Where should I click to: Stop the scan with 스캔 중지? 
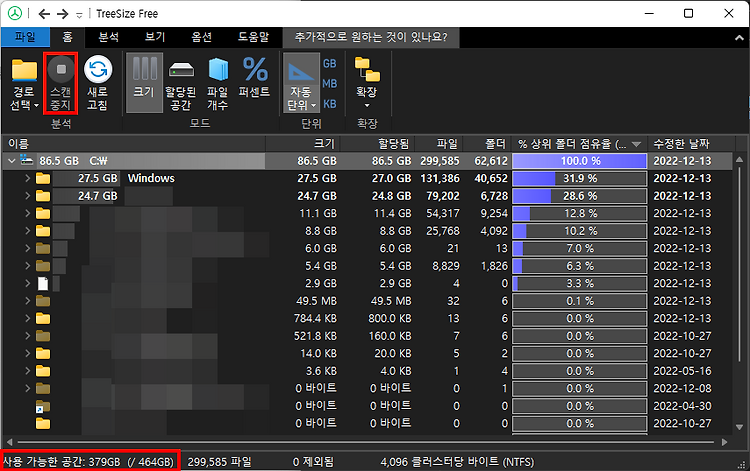(61, 84)
